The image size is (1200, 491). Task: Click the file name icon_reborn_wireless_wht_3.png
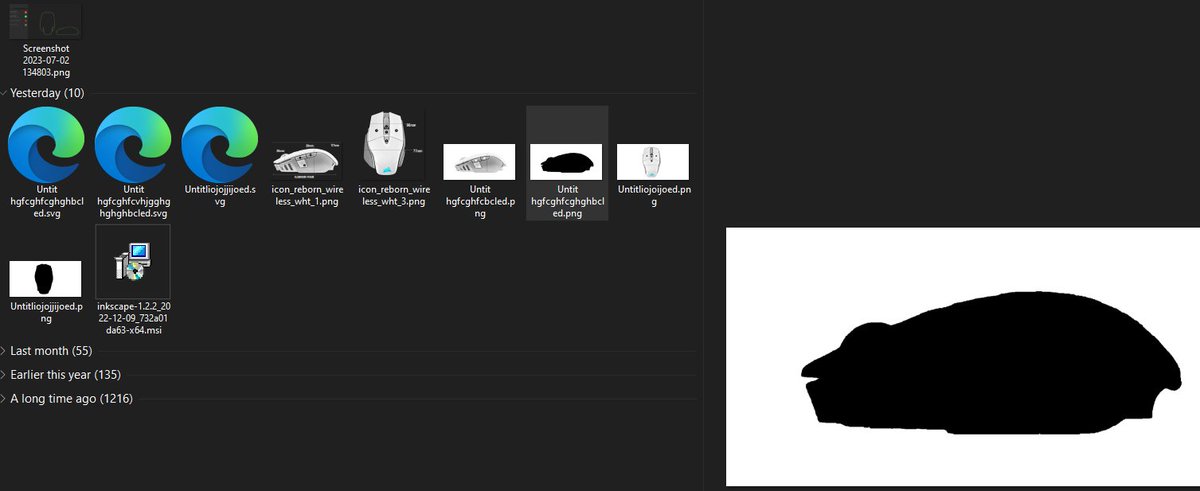click(394, 195)
